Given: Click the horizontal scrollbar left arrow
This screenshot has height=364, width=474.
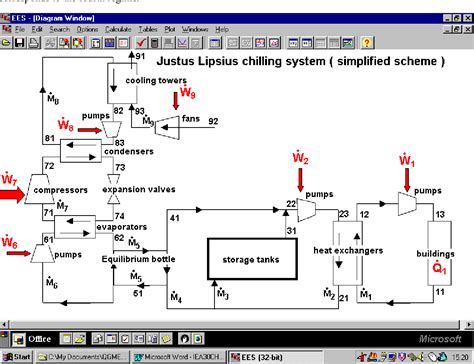Looking at the screenshot, I should click(4, 324).
